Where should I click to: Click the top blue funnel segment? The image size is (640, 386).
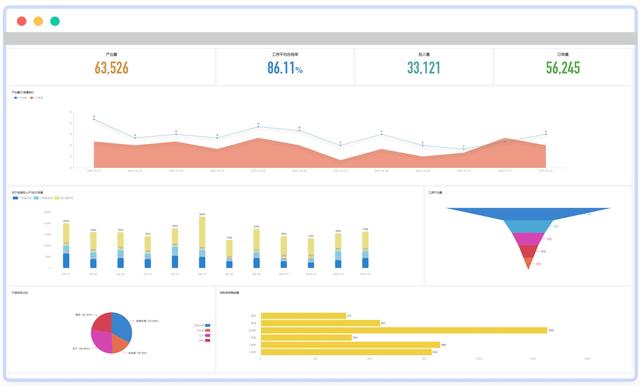pos(528,214)
